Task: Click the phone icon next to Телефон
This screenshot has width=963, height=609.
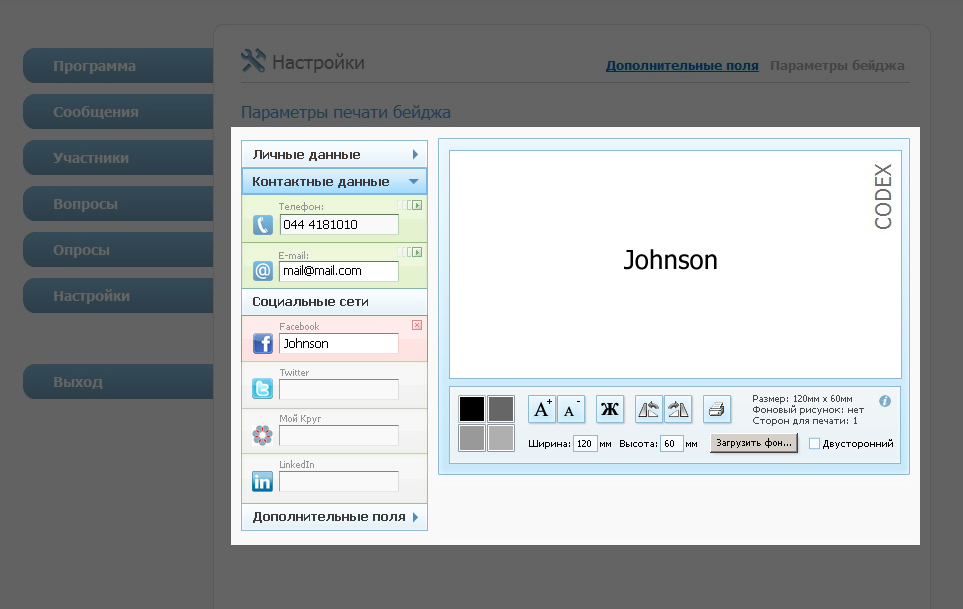Action: 263,225
